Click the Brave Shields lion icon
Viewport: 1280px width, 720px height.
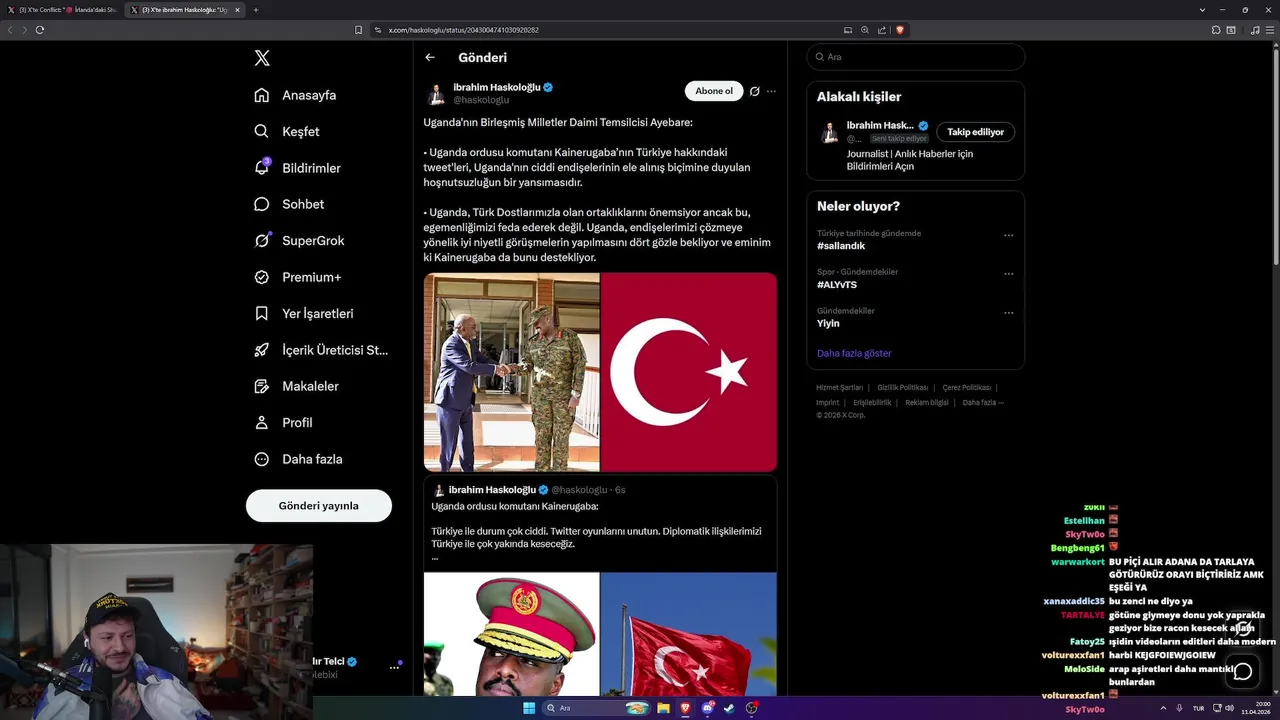(x=900, y=30)
